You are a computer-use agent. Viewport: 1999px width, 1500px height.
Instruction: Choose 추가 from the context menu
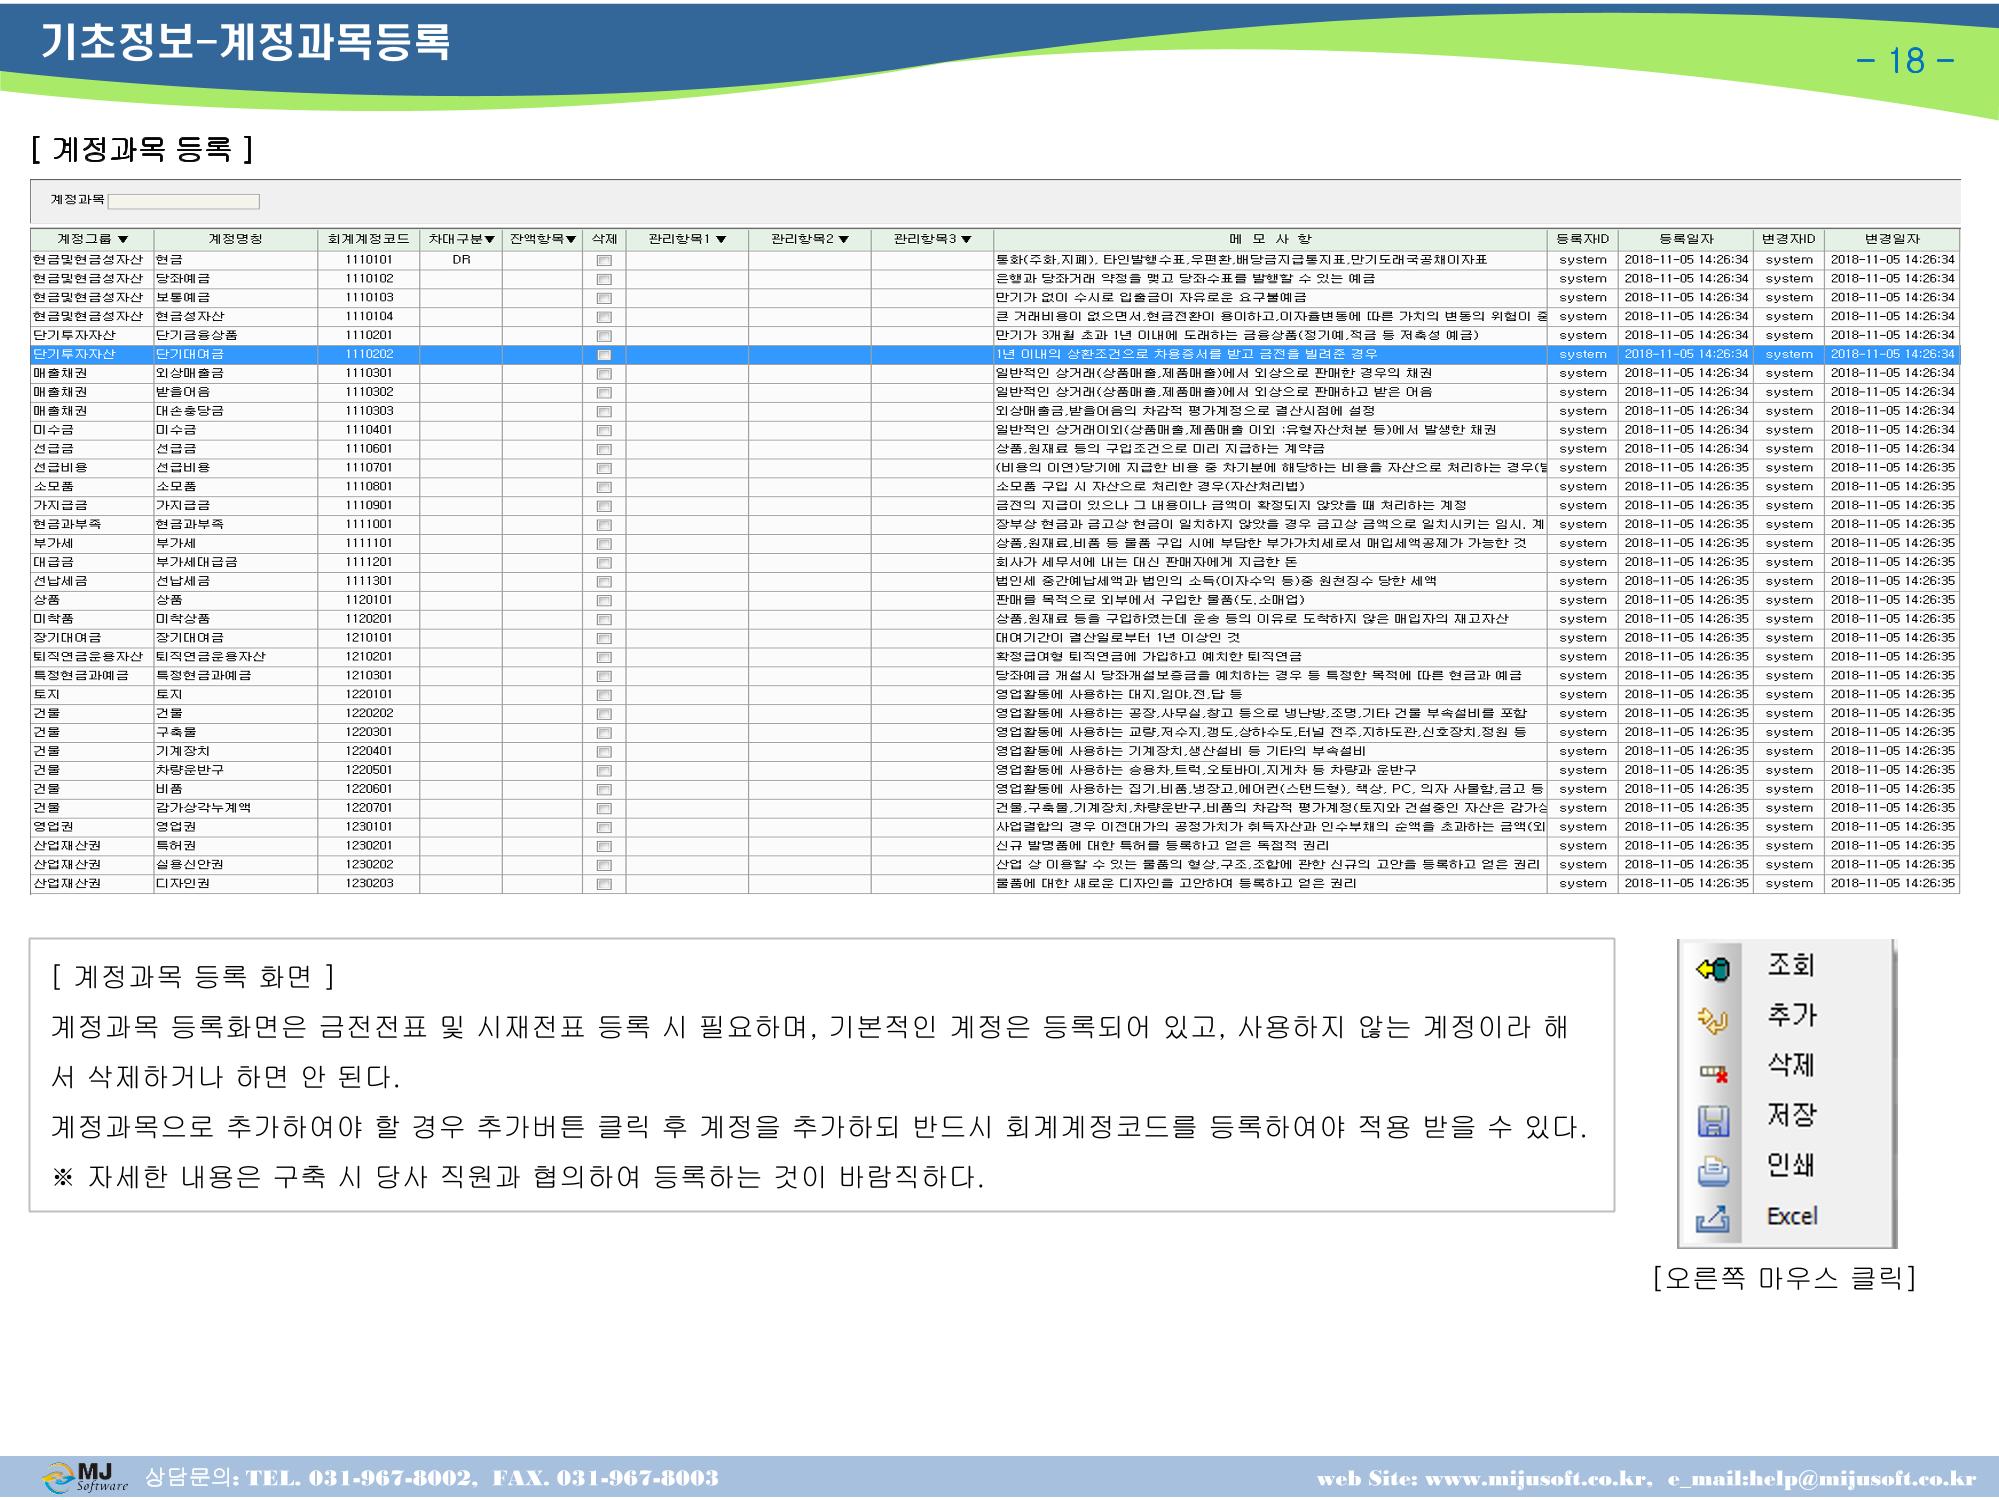coord(1791,1015)
